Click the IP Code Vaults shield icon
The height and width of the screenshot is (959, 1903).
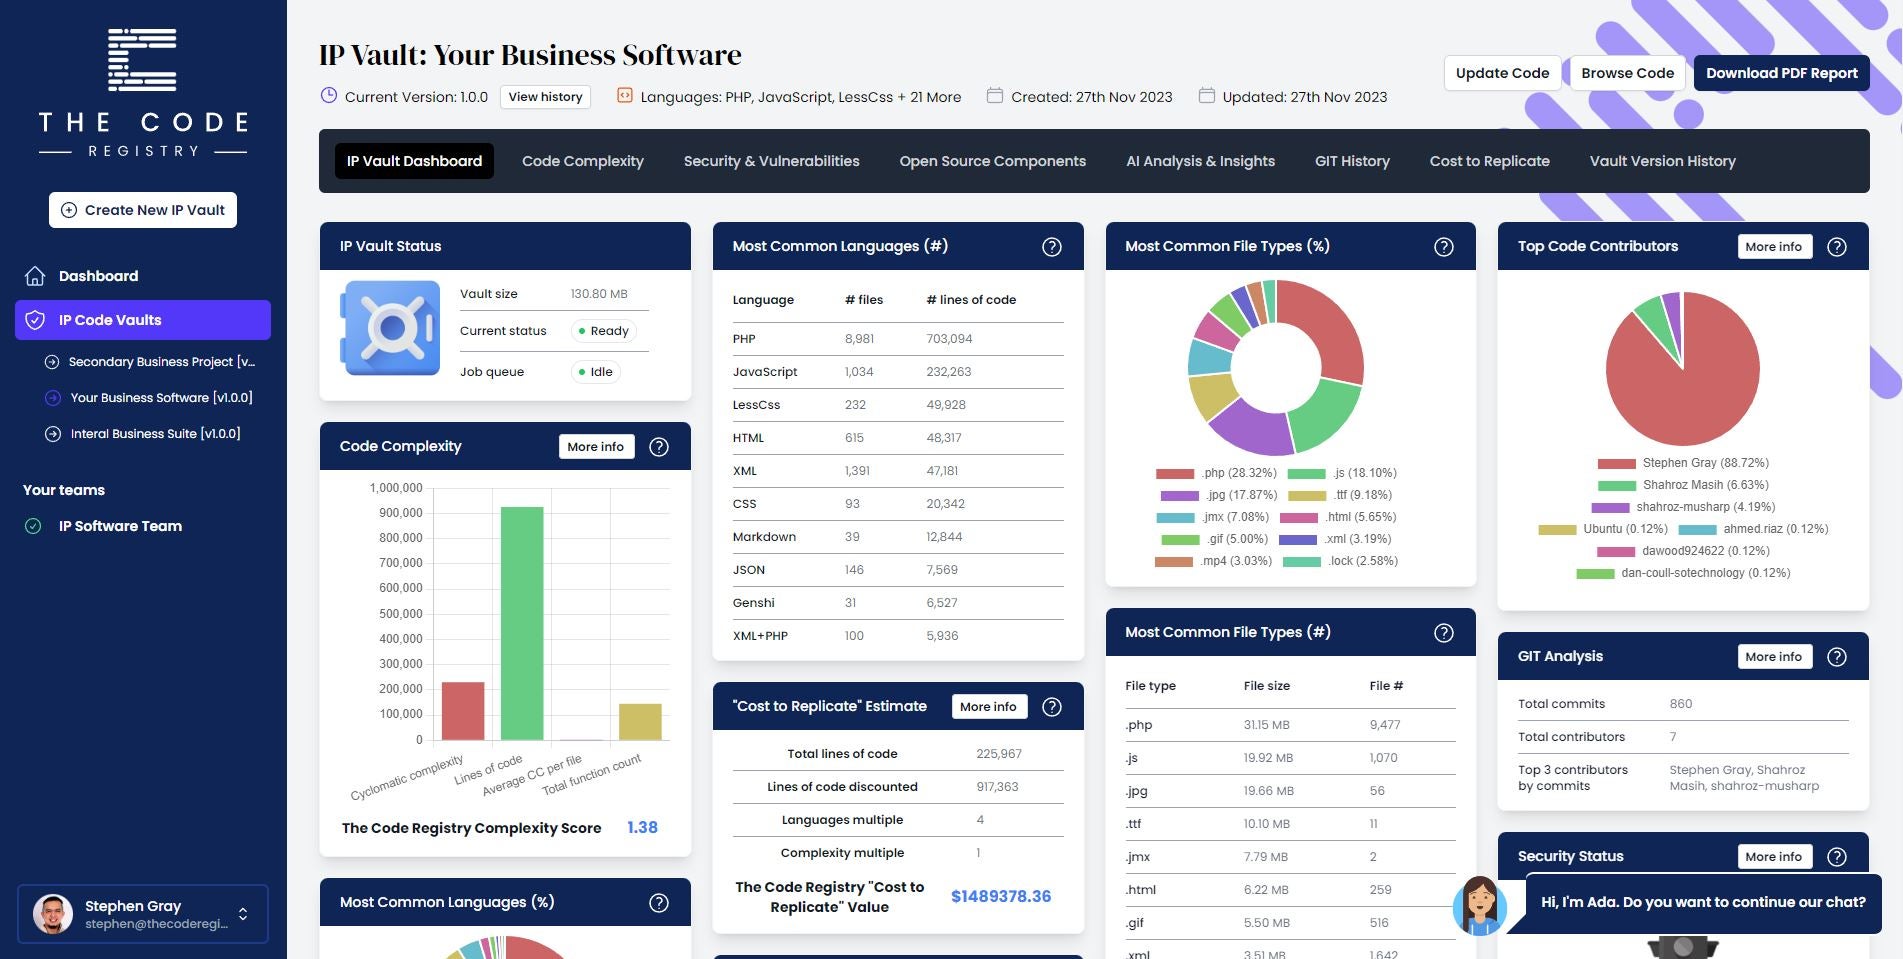[x=35, y=320]
